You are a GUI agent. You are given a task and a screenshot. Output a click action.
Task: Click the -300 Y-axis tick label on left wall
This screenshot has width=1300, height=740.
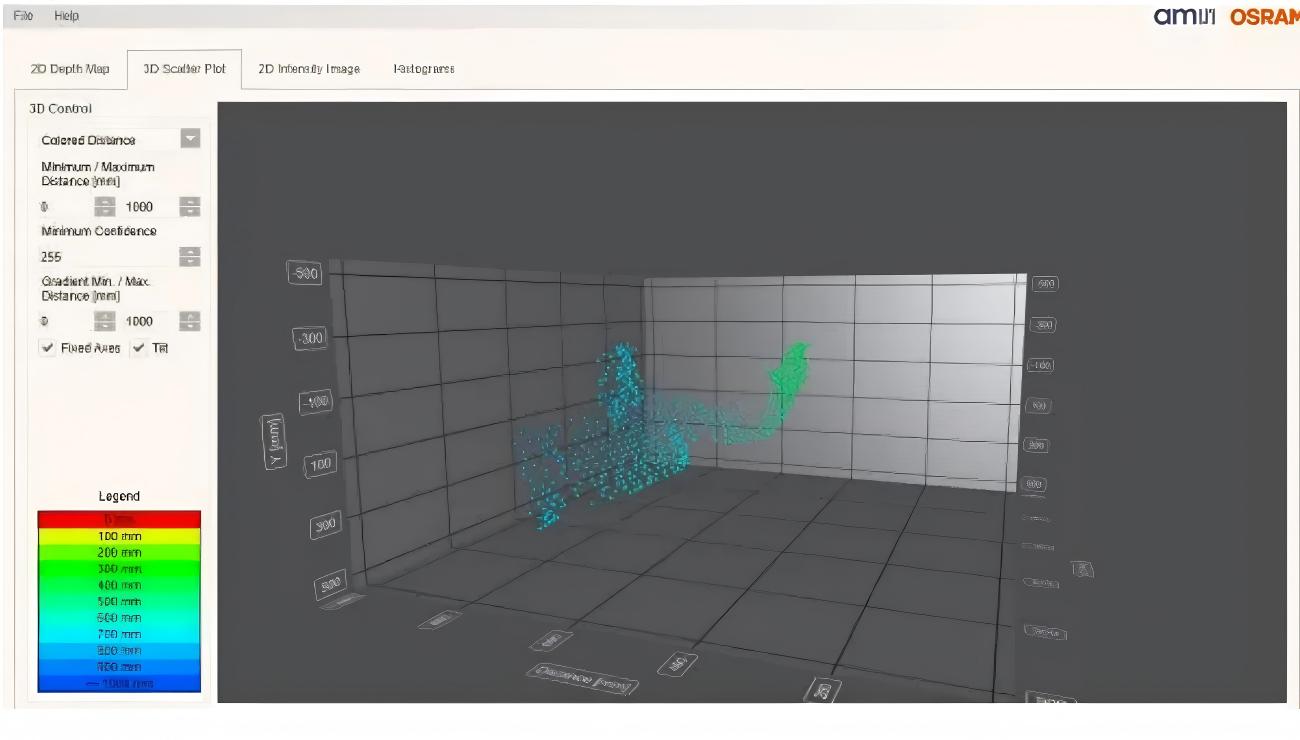tap(310, 339)
